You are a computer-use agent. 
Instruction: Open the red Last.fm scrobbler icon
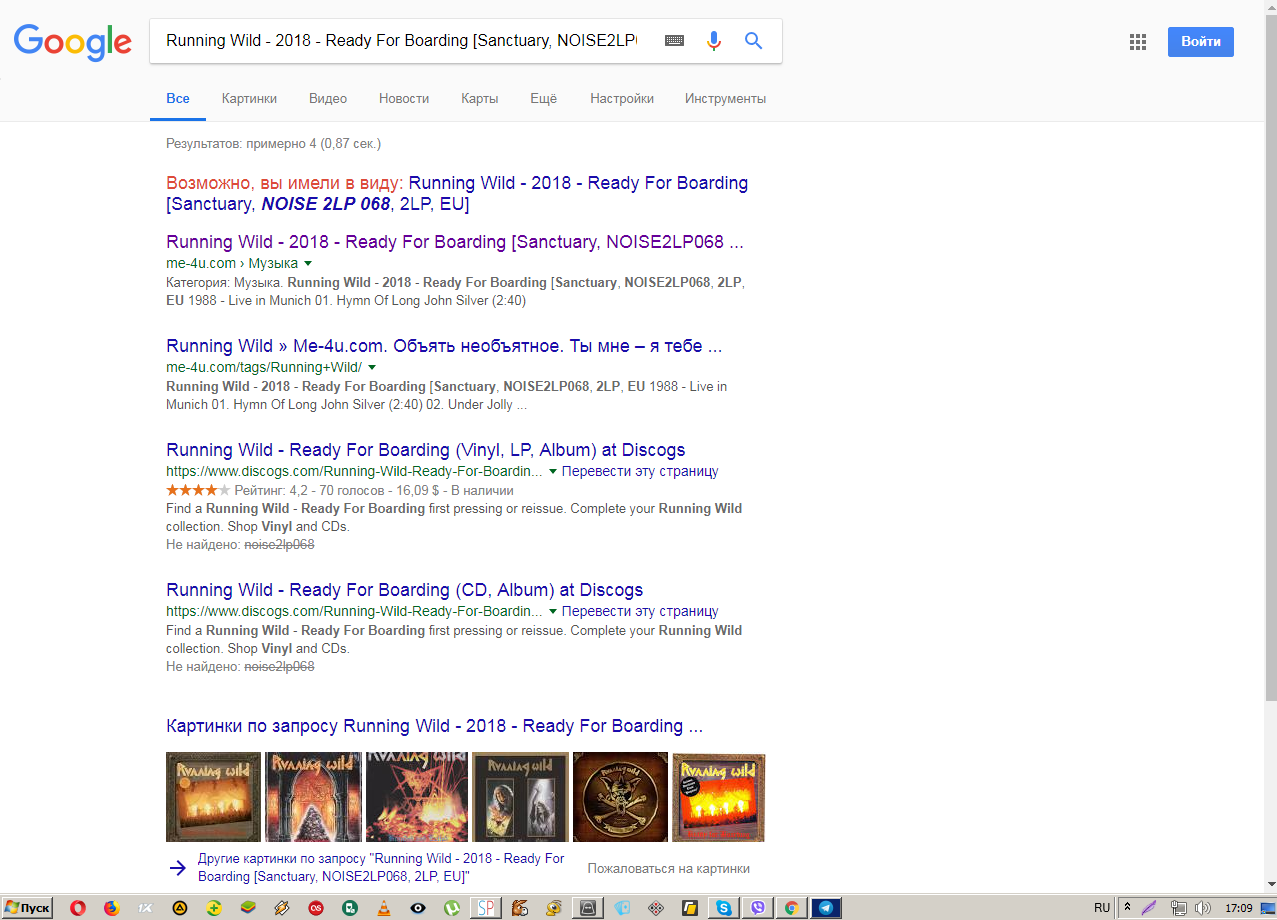tap(316, 908)
